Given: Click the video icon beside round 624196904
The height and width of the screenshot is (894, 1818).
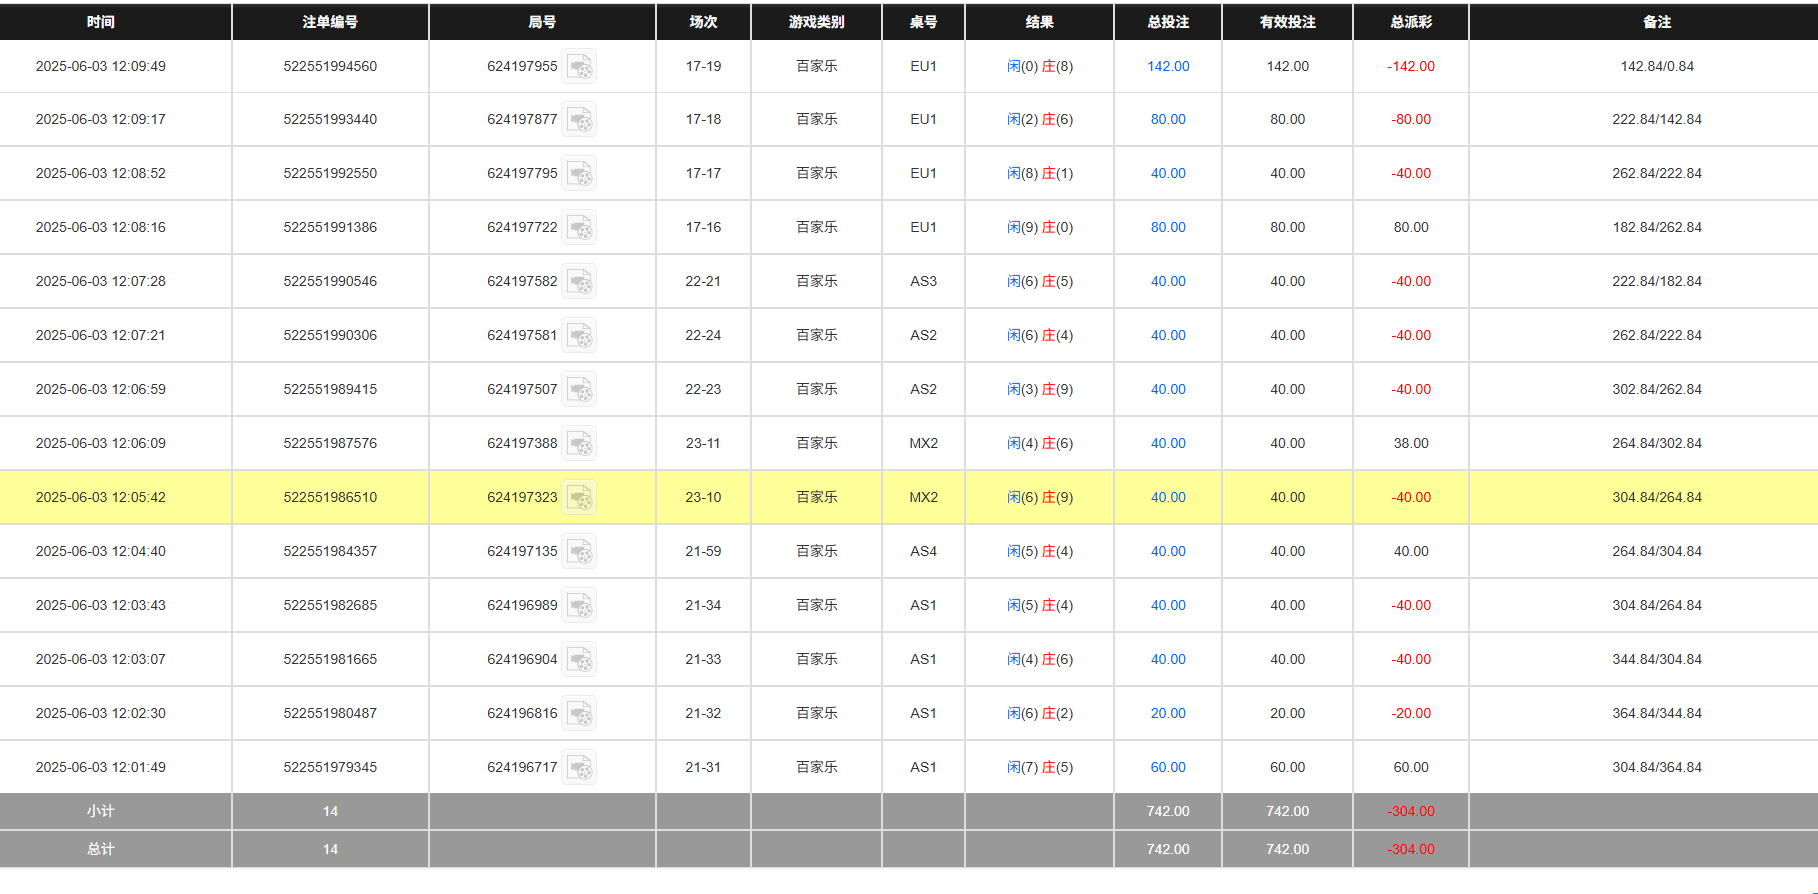Looking at the screenshot, I should (579, 660).
